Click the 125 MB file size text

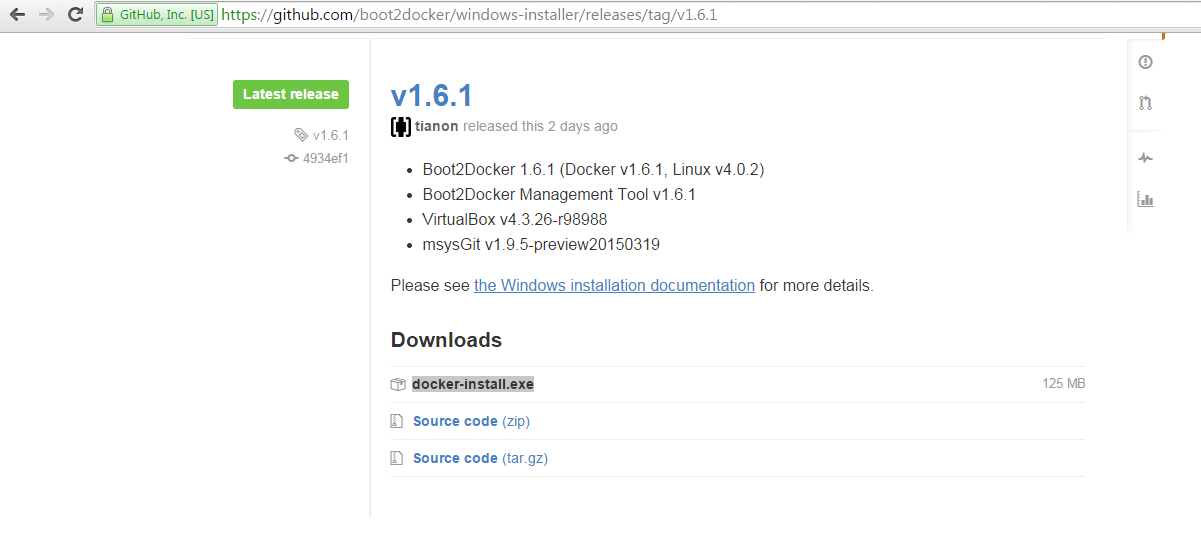(x=1064, y=384)
